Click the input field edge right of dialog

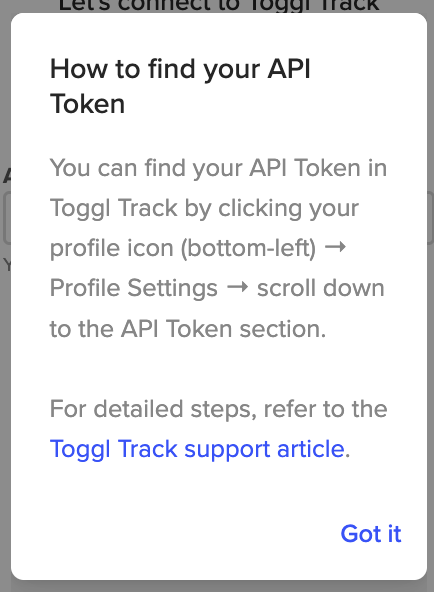click(x=430, y=218)
